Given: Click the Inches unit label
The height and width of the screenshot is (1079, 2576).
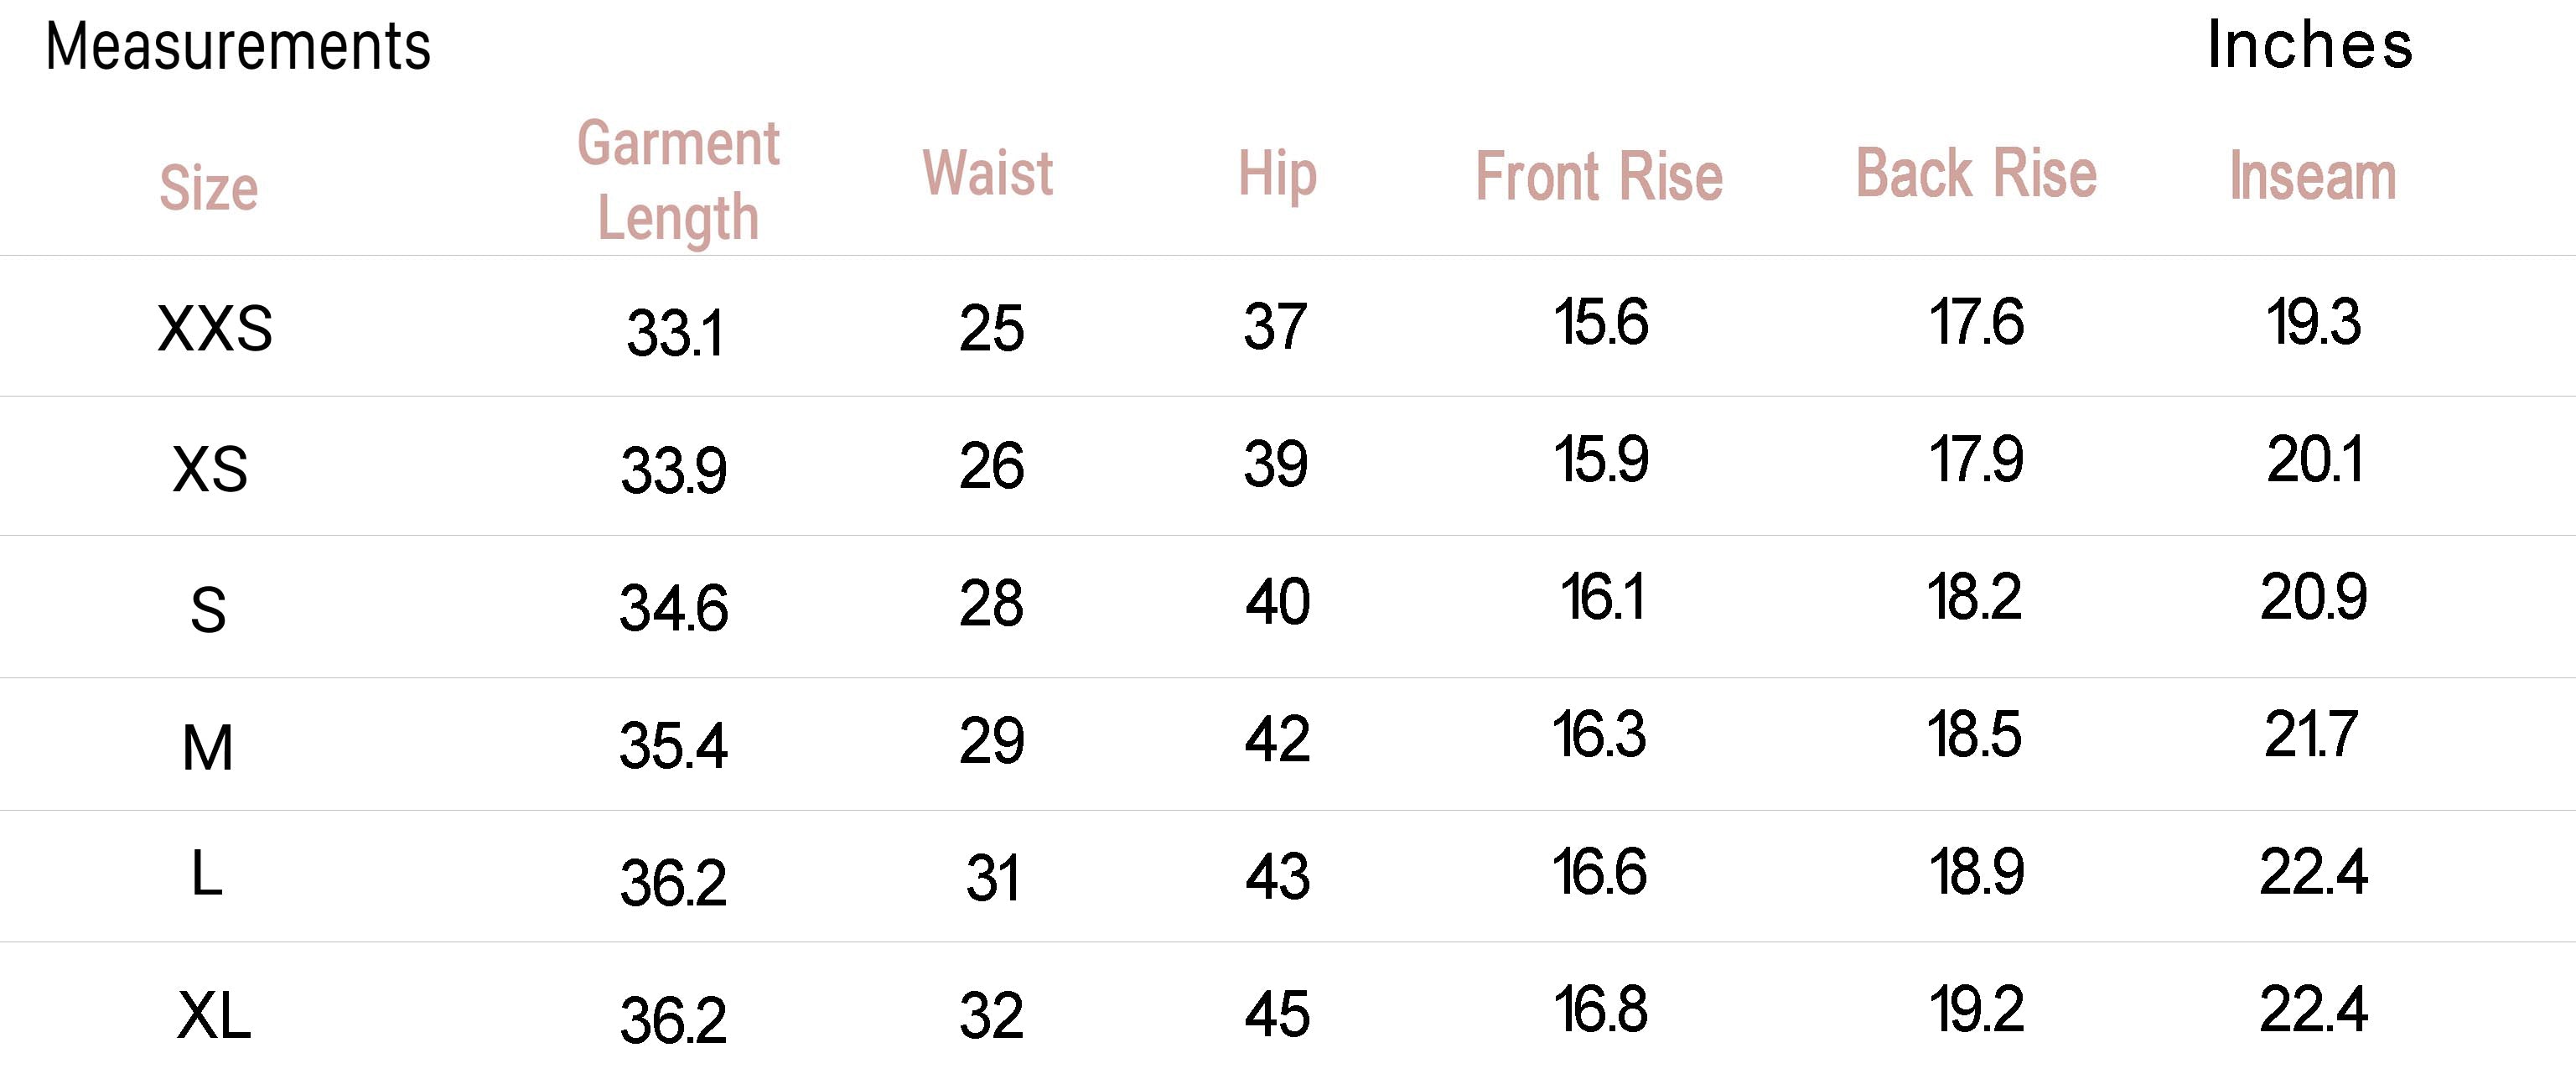Looking at the screenshot, I should (x=2309, y=46).
